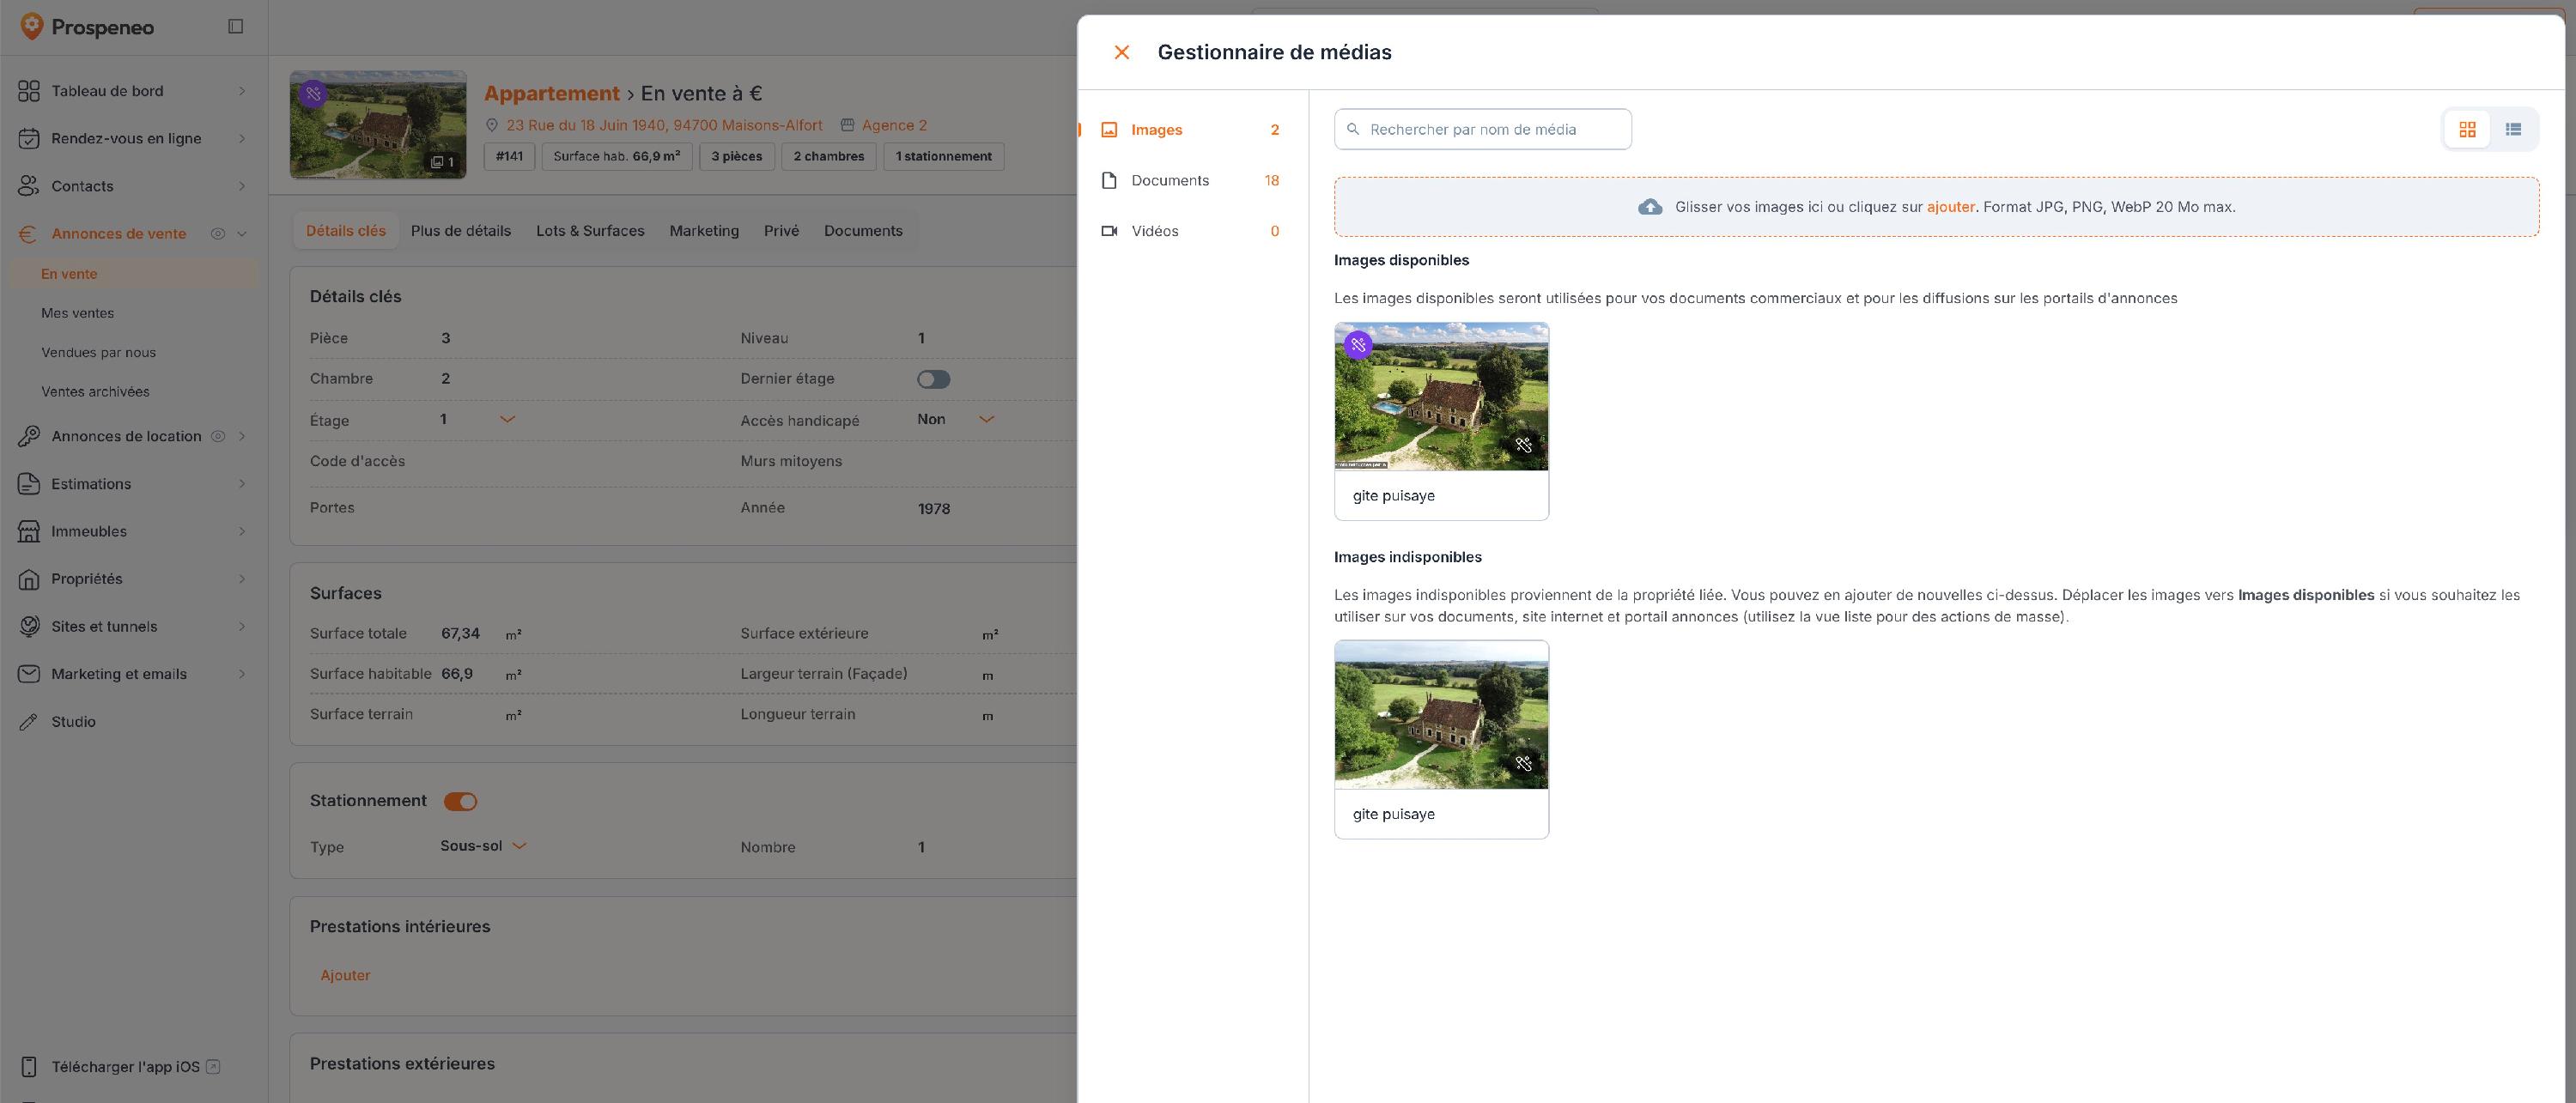Viewport: 2576px width, 1103px height.
Task: Click magic wand icon on unavailable gite puisaye image
Action: (1523, 763)
